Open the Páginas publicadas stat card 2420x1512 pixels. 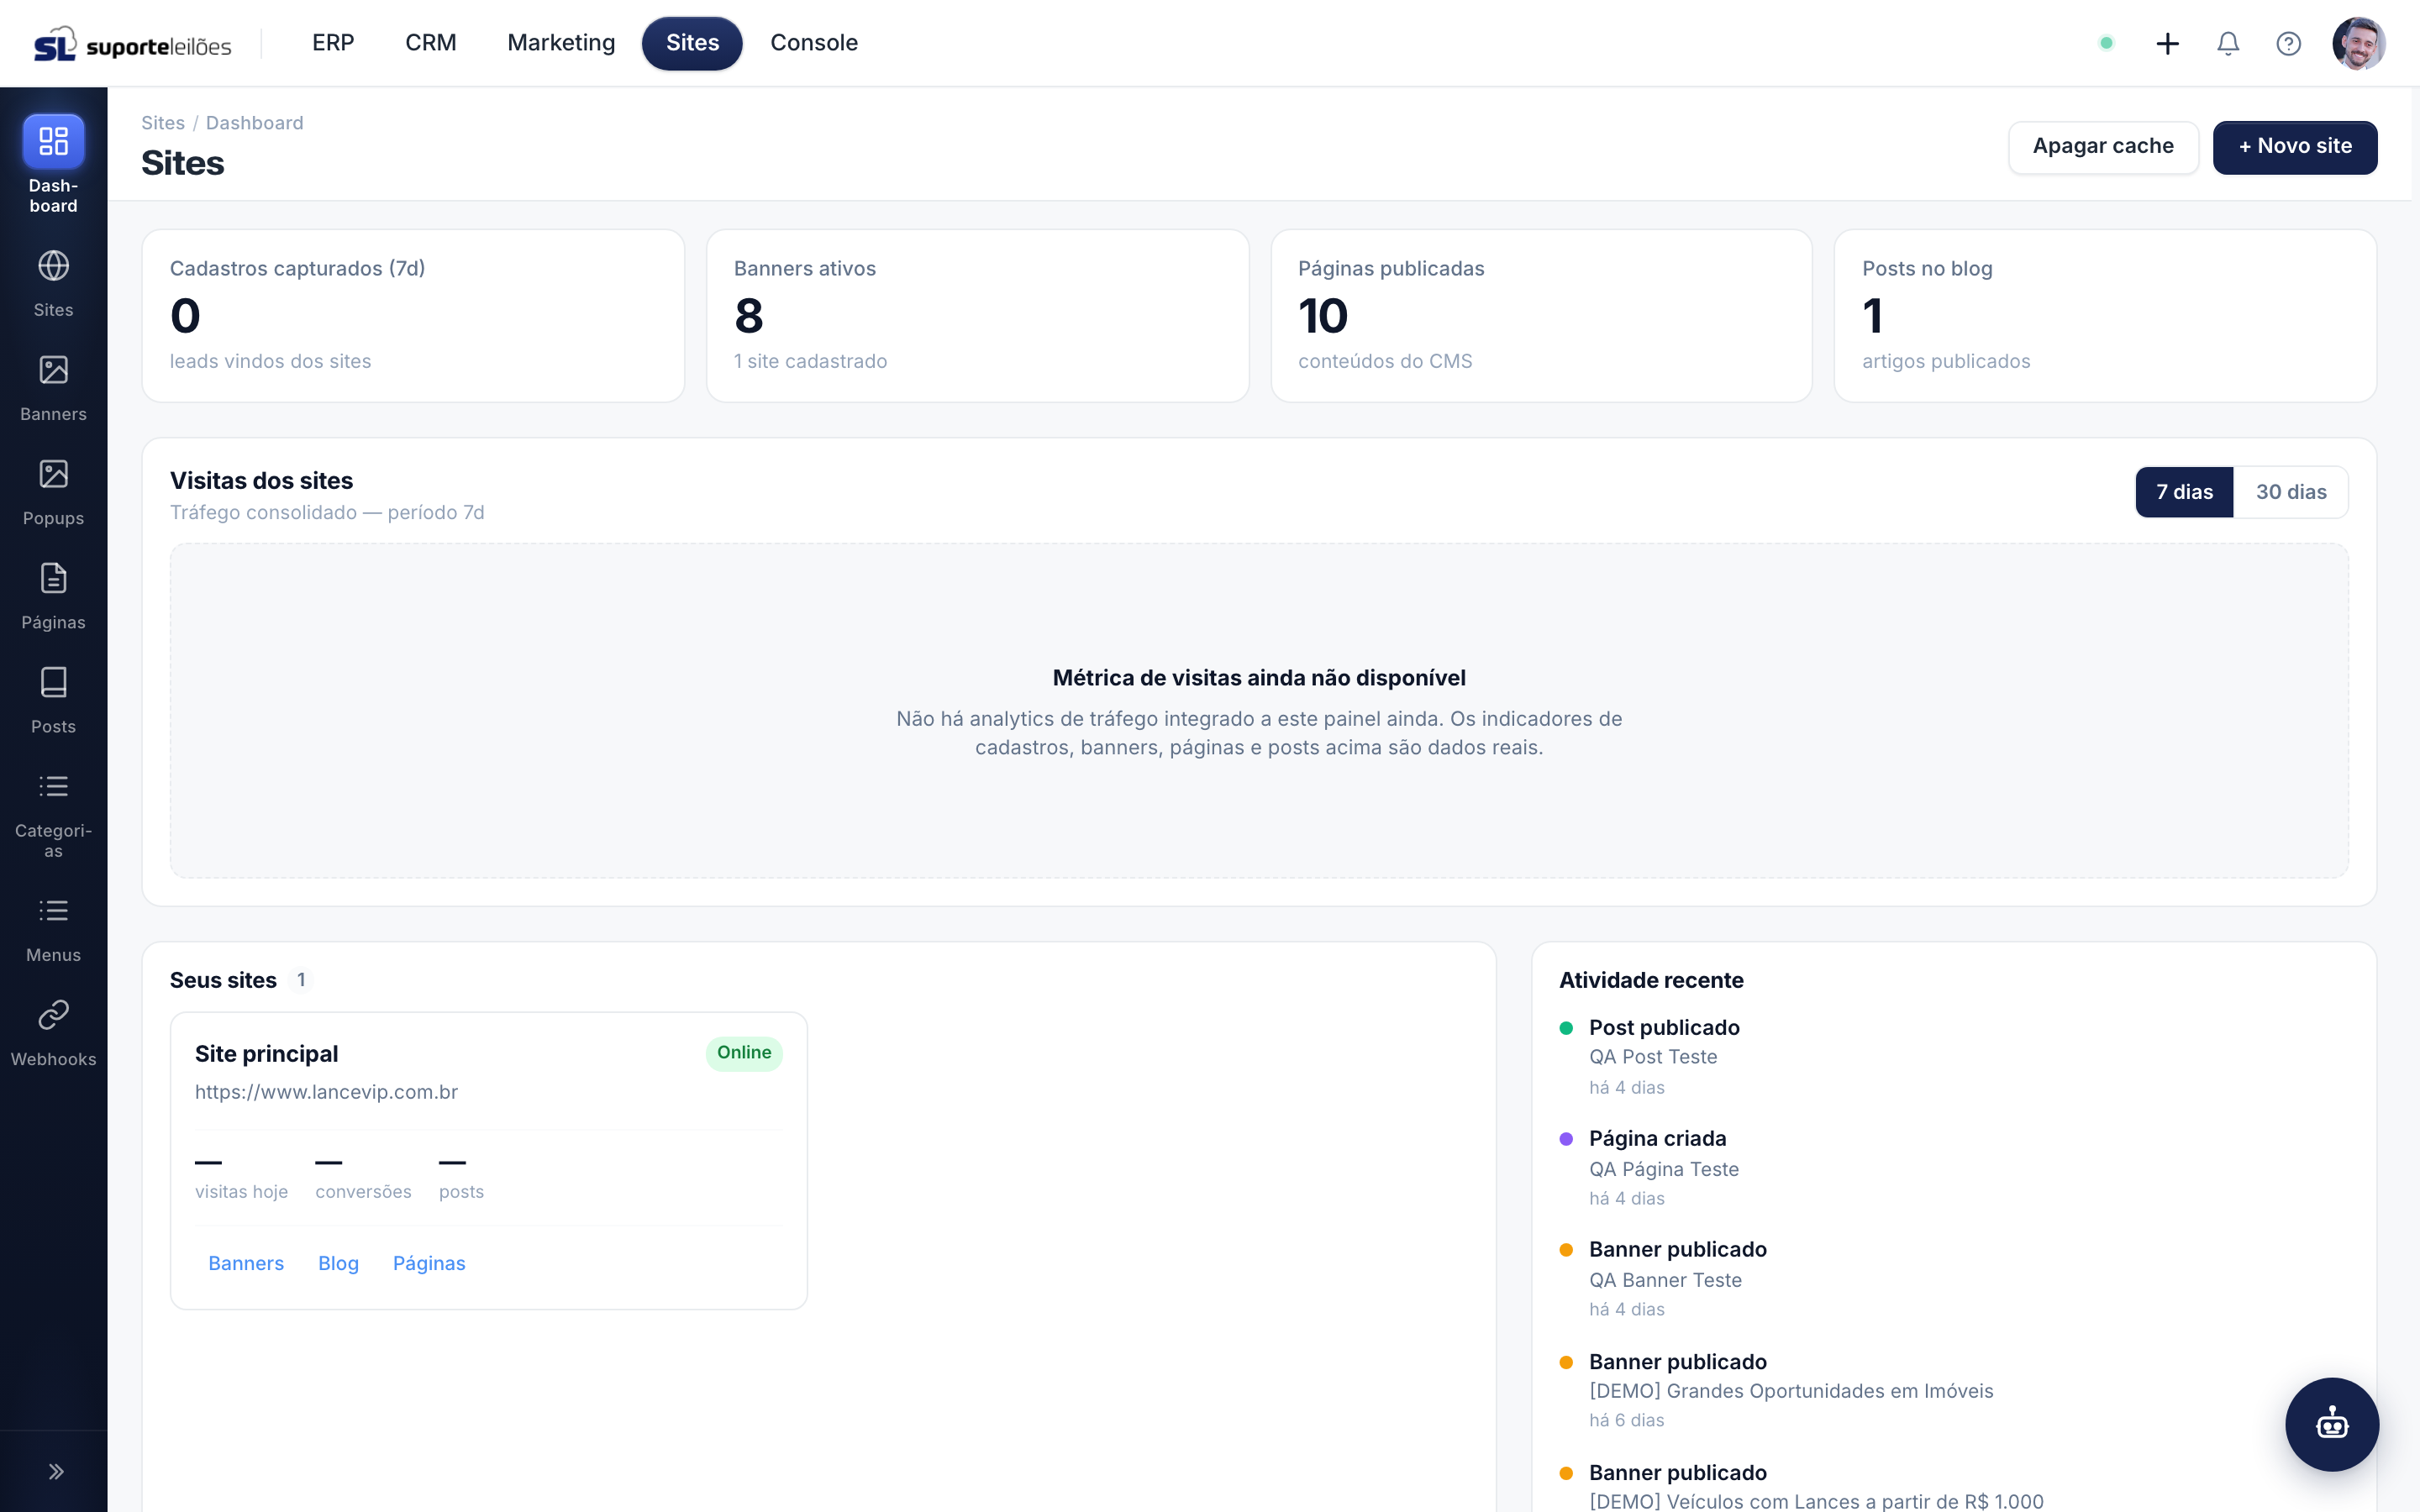1541,316
